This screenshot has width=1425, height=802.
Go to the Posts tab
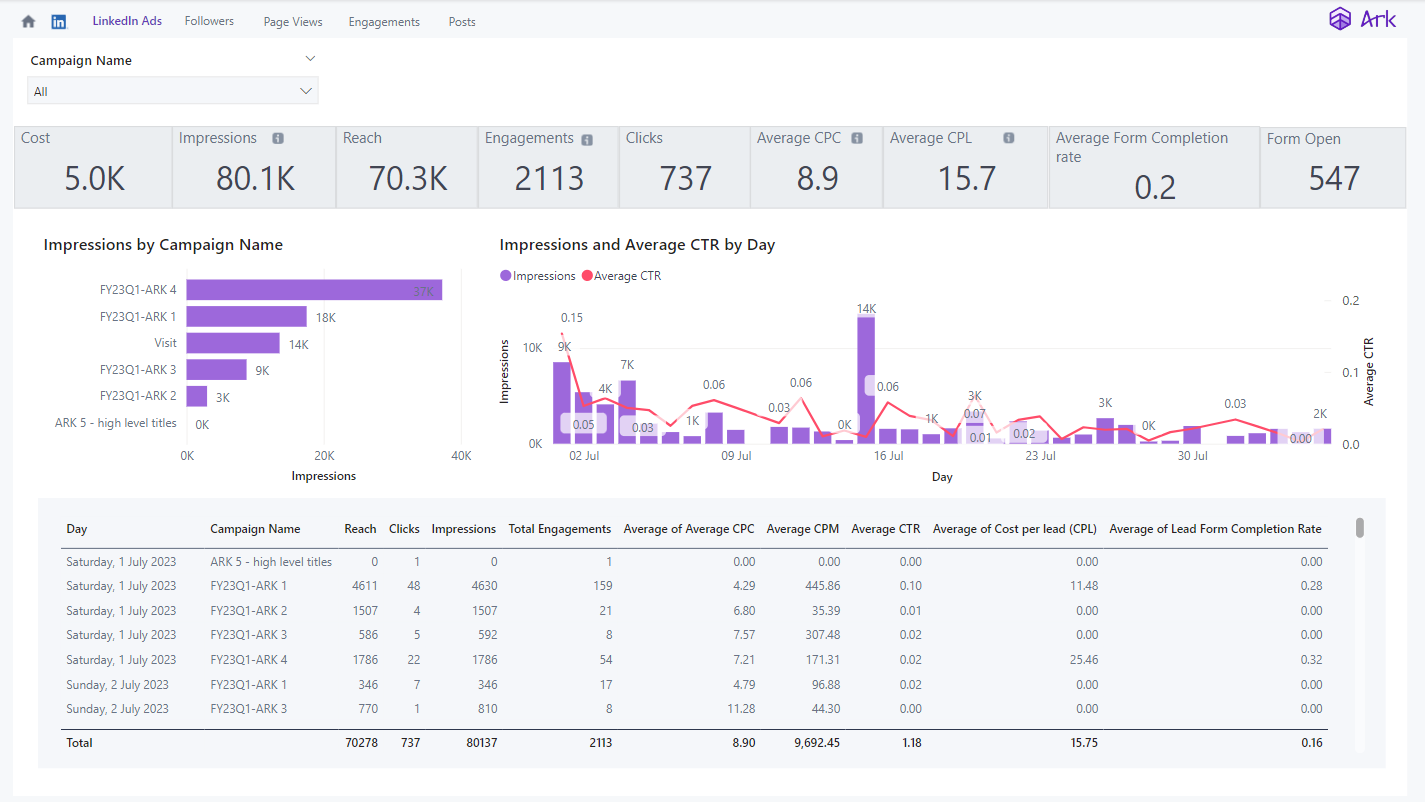tap(462, 22)
